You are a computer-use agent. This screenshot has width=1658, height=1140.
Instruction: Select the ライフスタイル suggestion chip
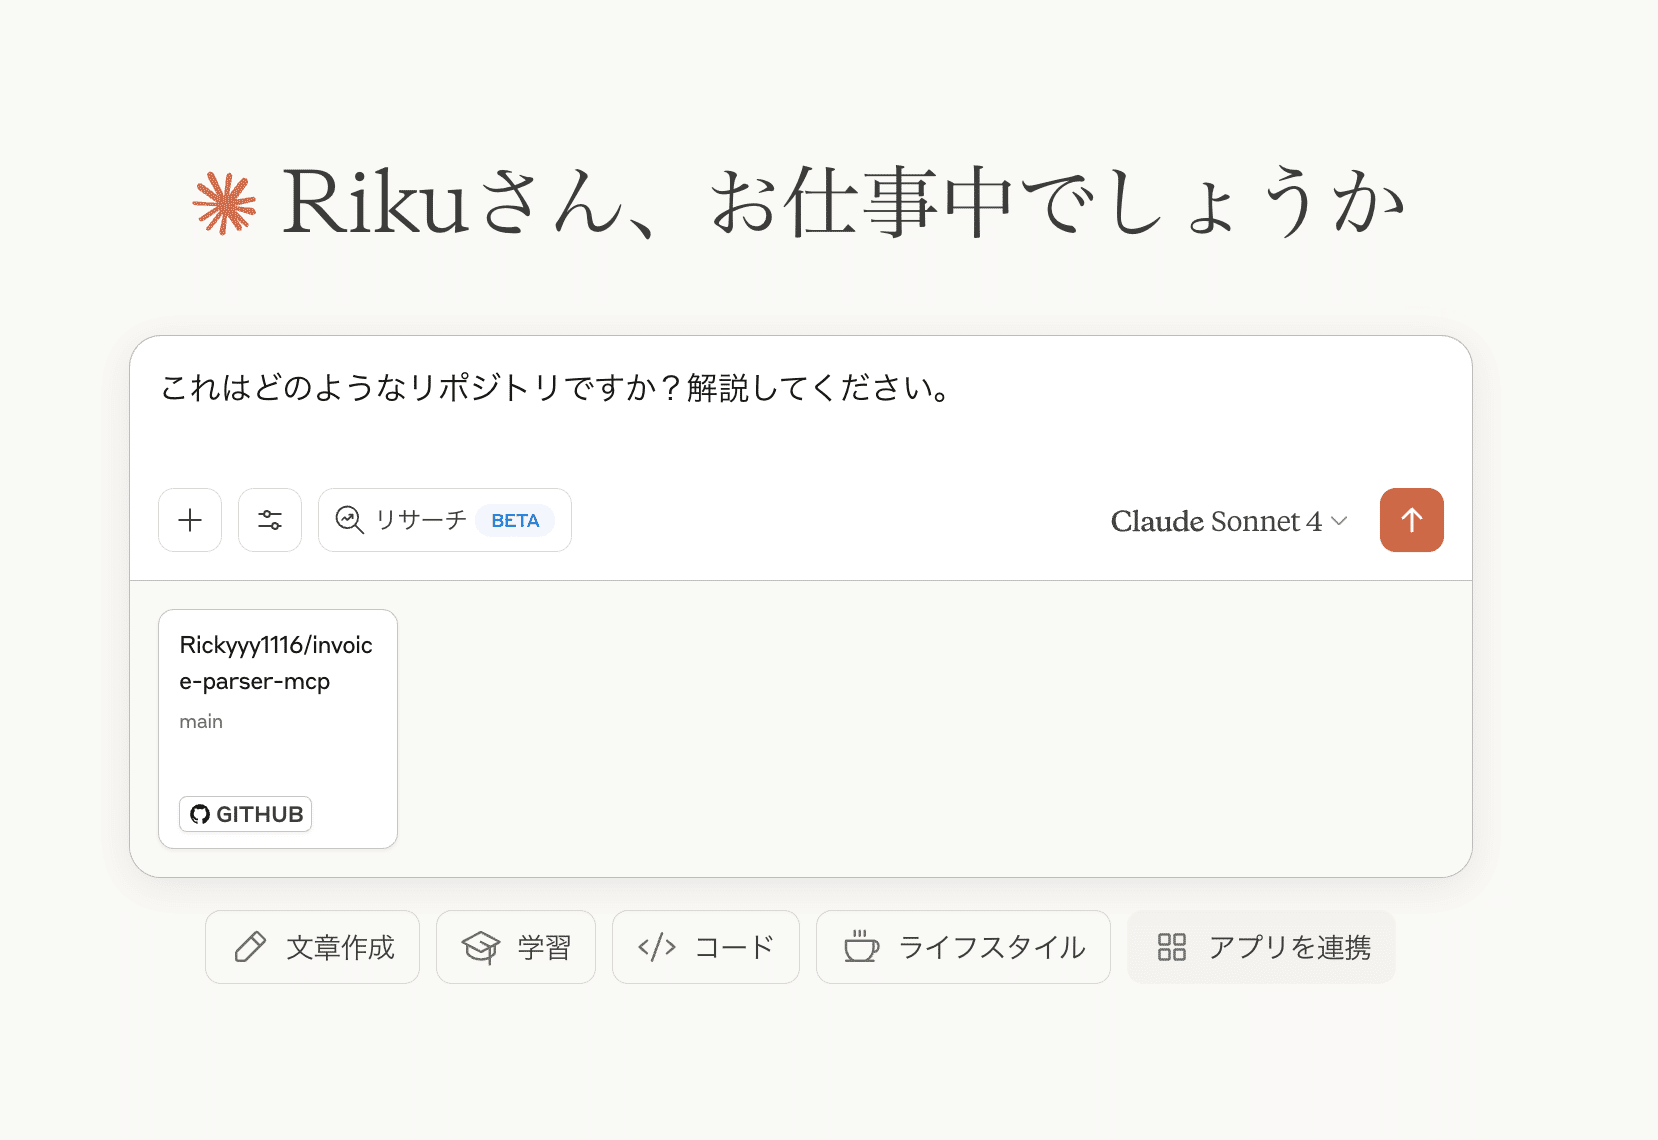(963, 947)
